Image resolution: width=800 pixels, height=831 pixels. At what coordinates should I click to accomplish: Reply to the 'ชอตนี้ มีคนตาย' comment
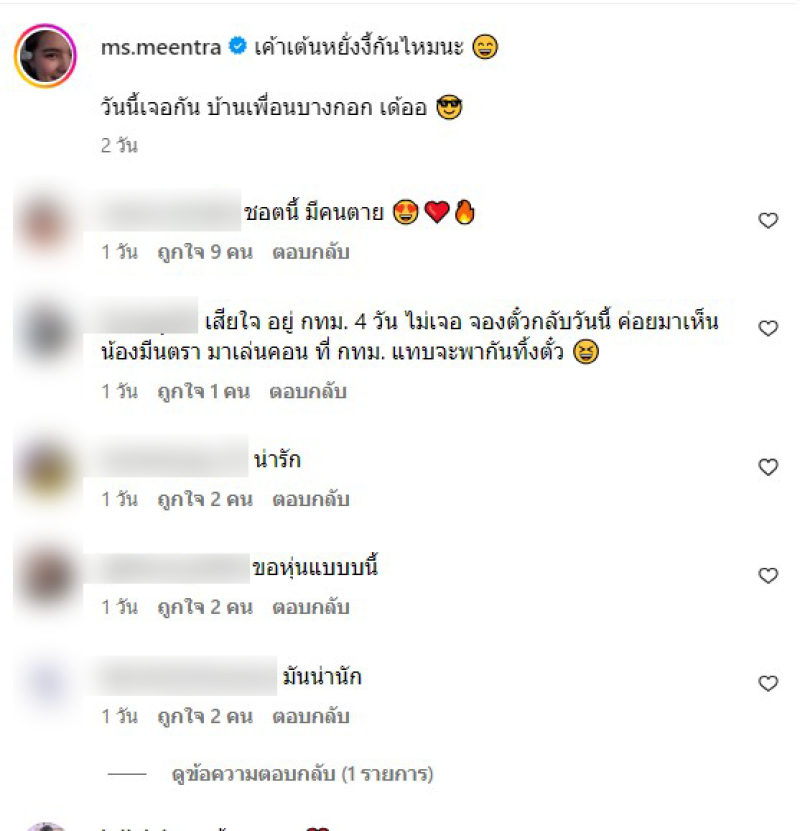click(x=310, y=252)
